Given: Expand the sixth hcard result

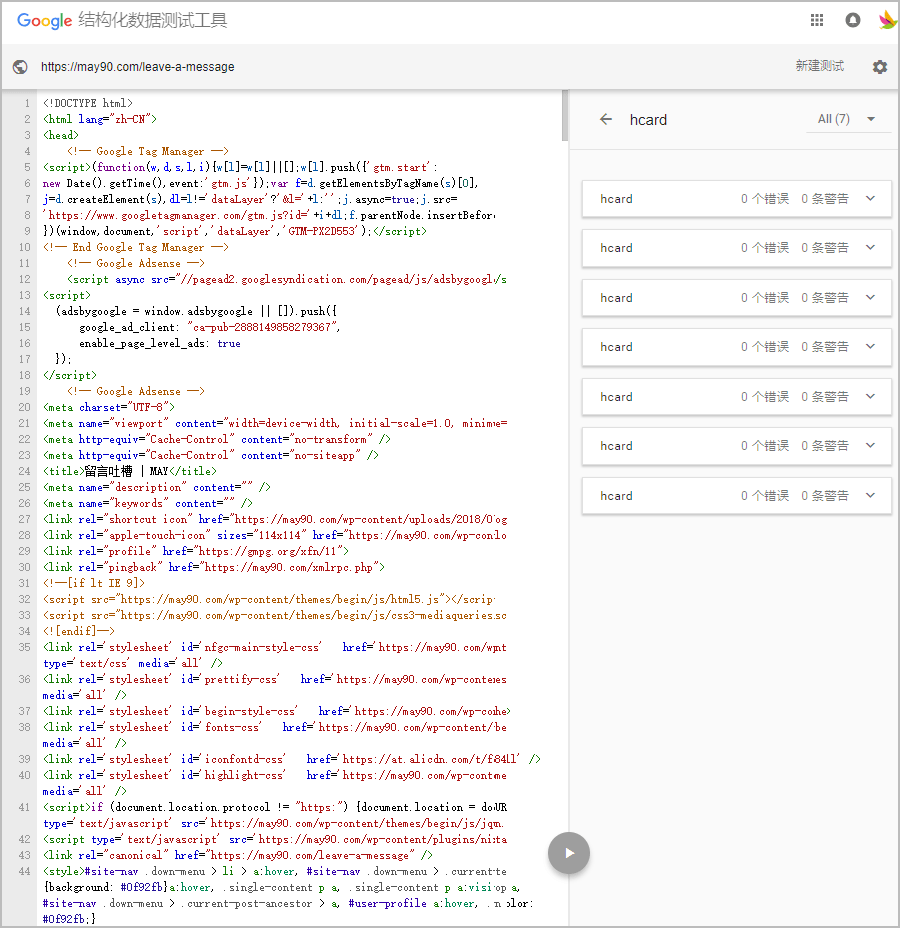Looking at the screenshot, I should tap(870, 446).
